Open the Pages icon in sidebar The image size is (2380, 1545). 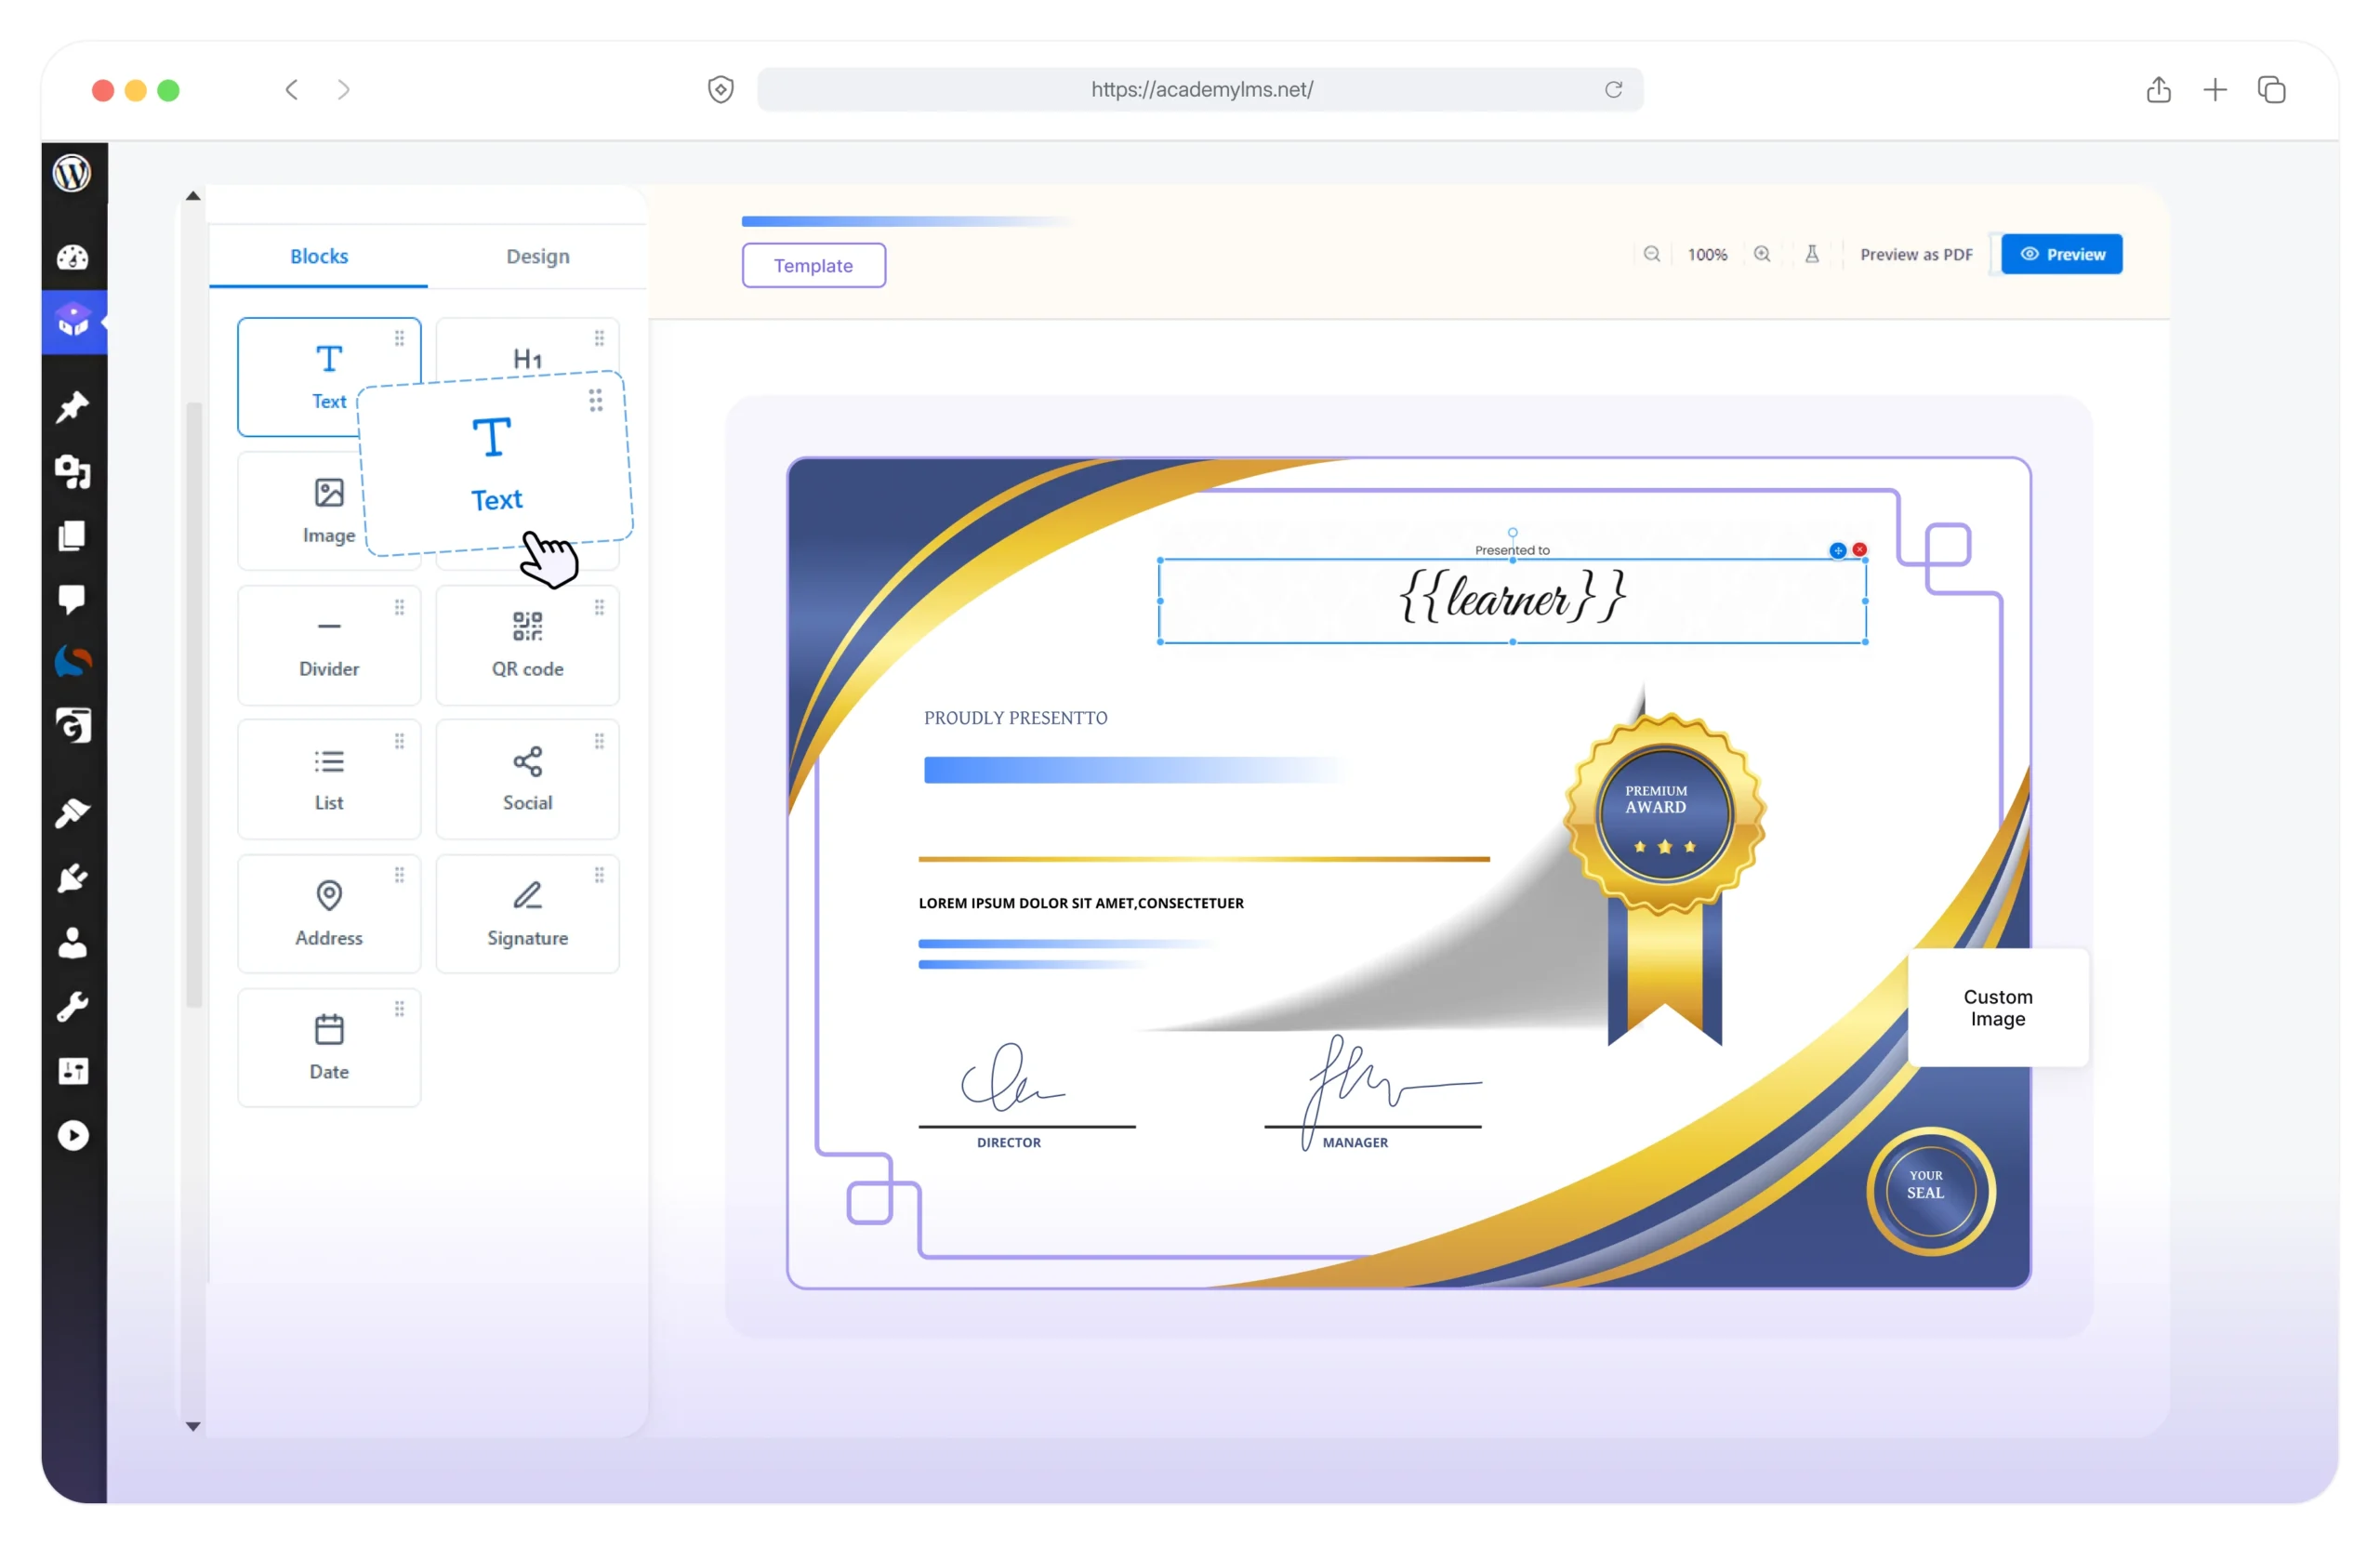pyautogui.click(x=72, y=536)
